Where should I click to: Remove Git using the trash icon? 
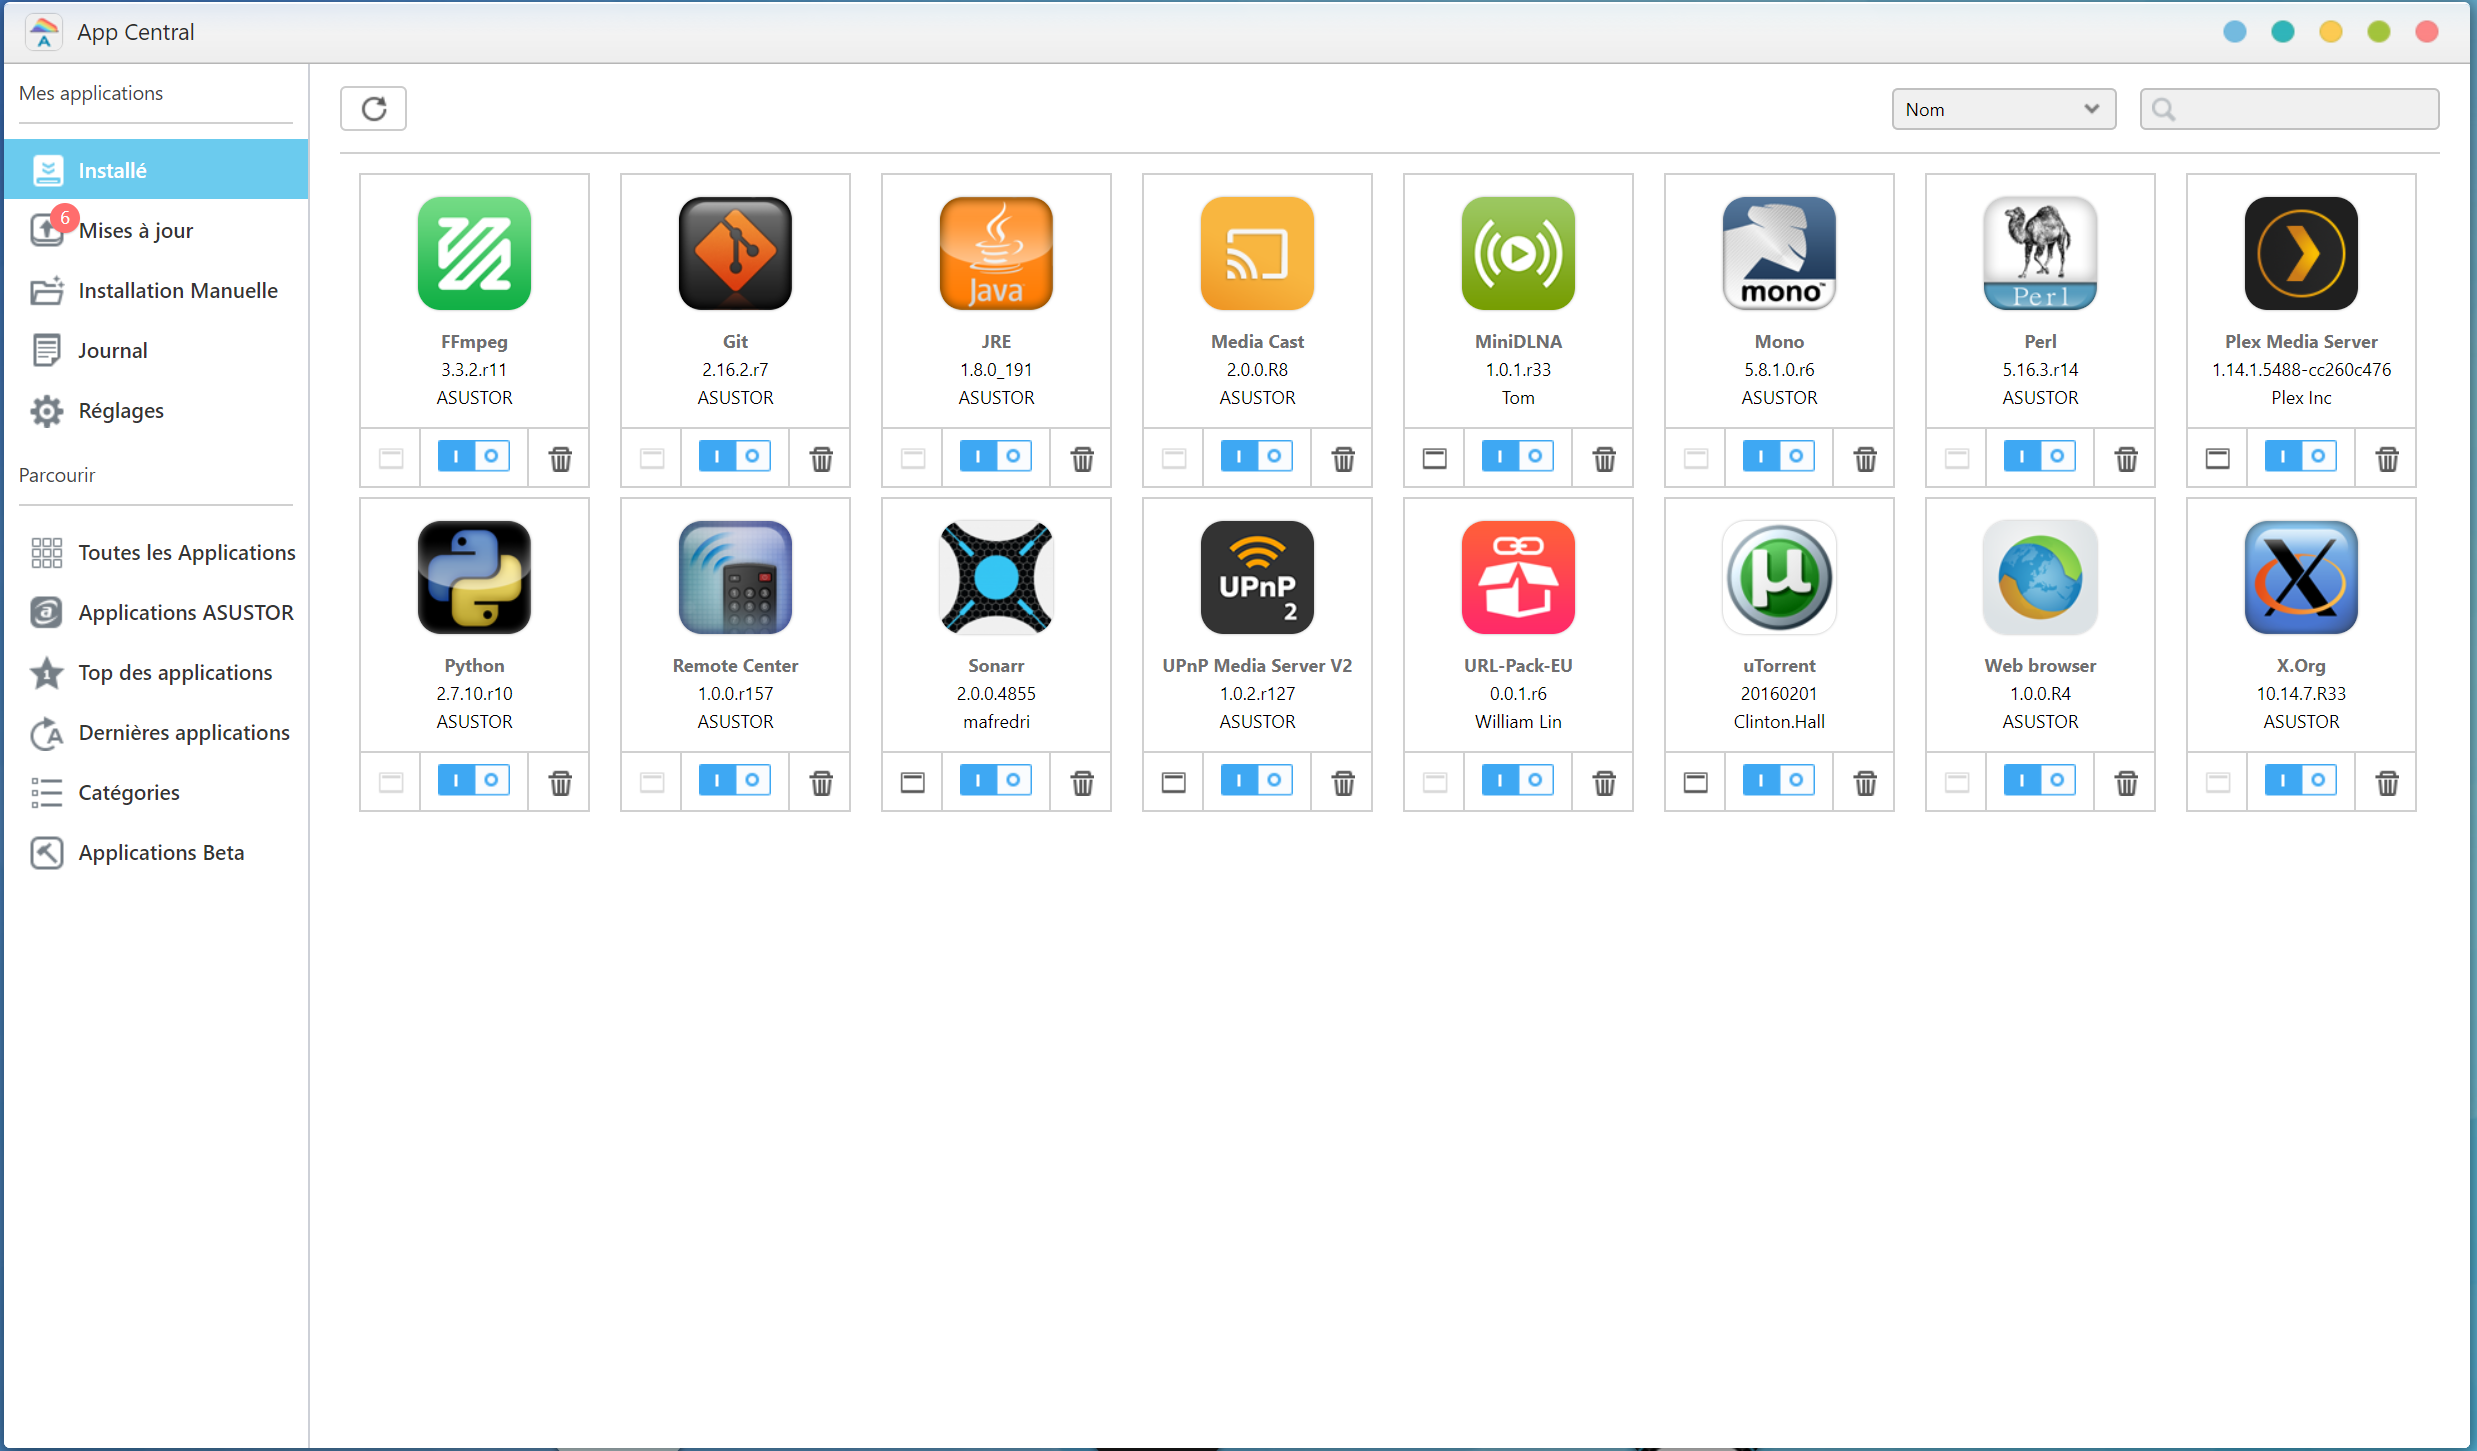pyautogui.click(x=821, y=458)
